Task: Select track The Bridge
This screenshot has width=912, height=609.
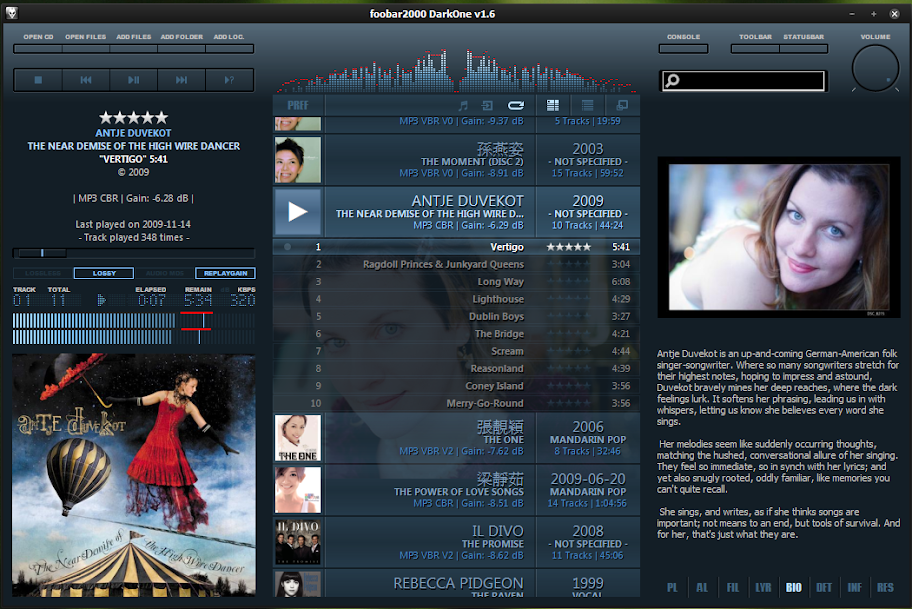Action: 457,334
